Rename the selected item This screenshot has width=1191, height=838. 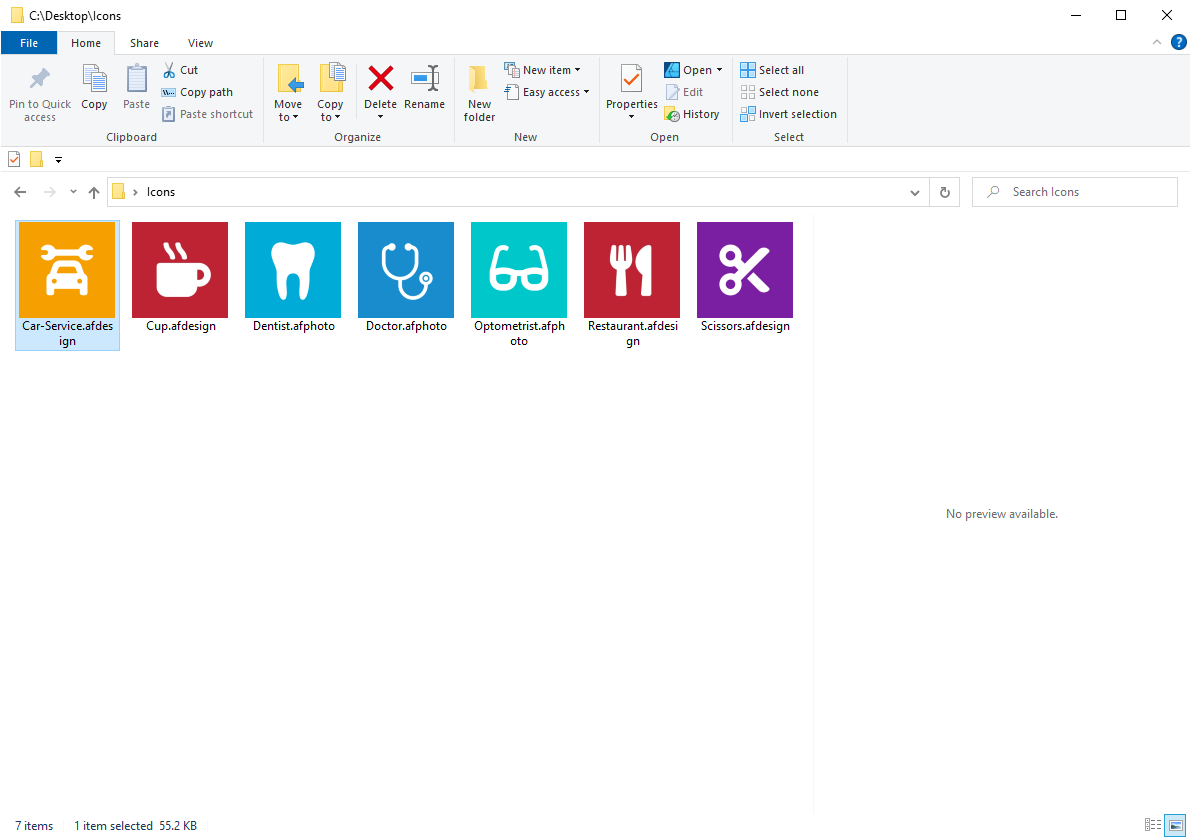click(x=425, y=92)
